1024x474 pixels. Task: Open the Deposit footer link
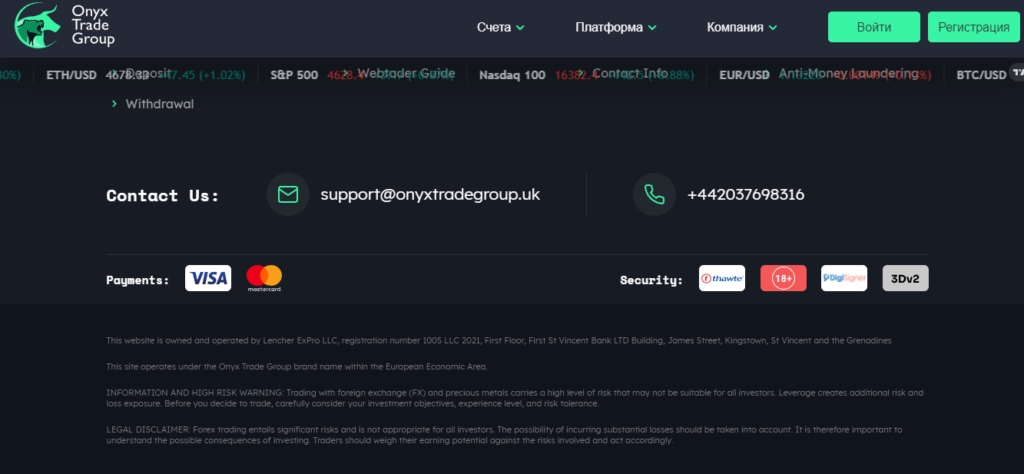click(x=148, y=73)
